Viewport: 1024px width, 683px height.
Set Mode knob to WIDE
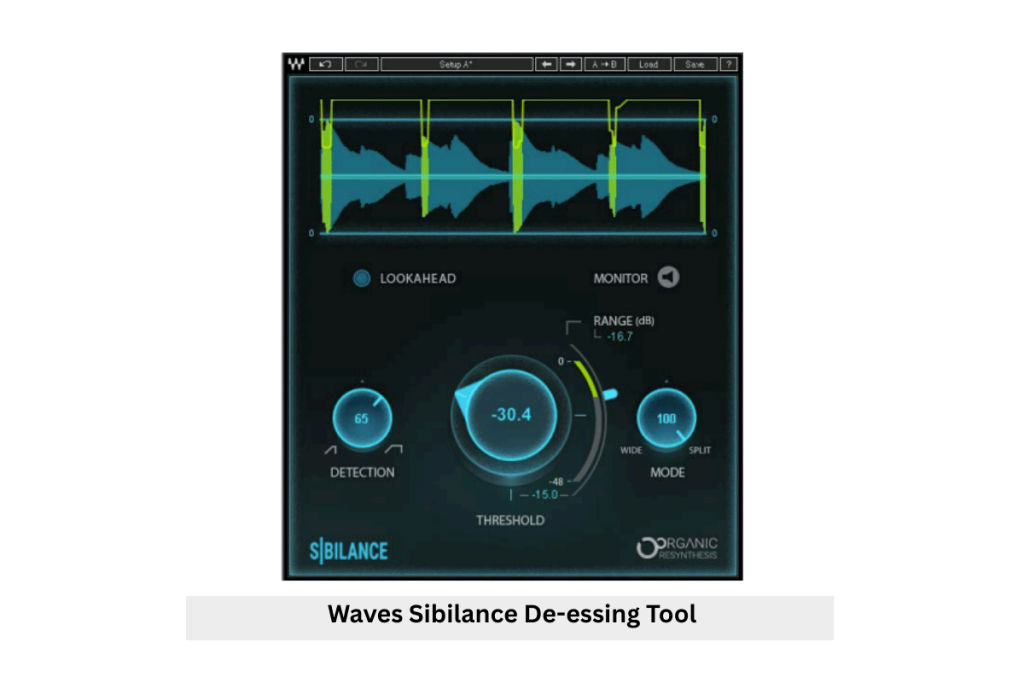[630, 449]
